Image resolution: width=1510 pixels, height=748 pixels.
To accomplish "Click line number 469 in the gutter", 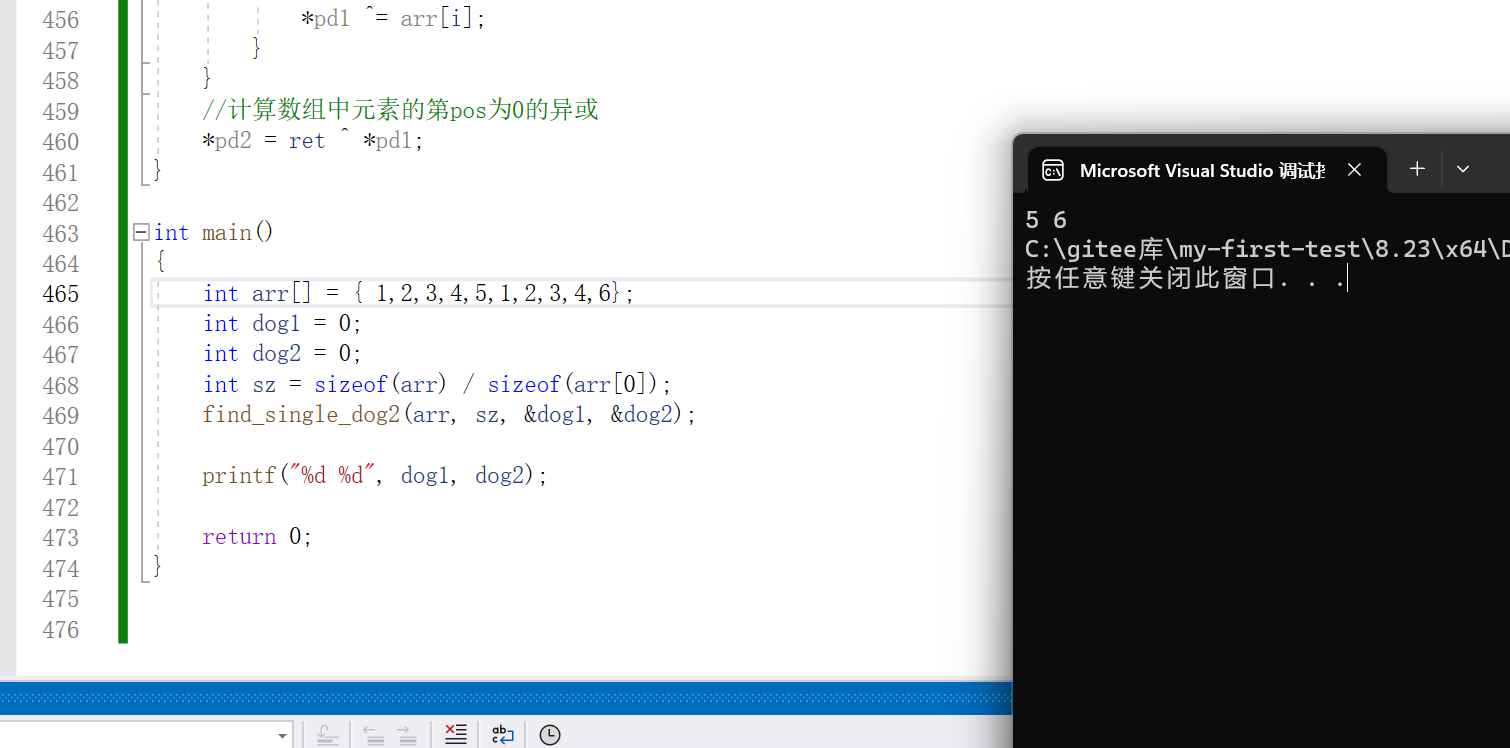I will coord(60,415).
